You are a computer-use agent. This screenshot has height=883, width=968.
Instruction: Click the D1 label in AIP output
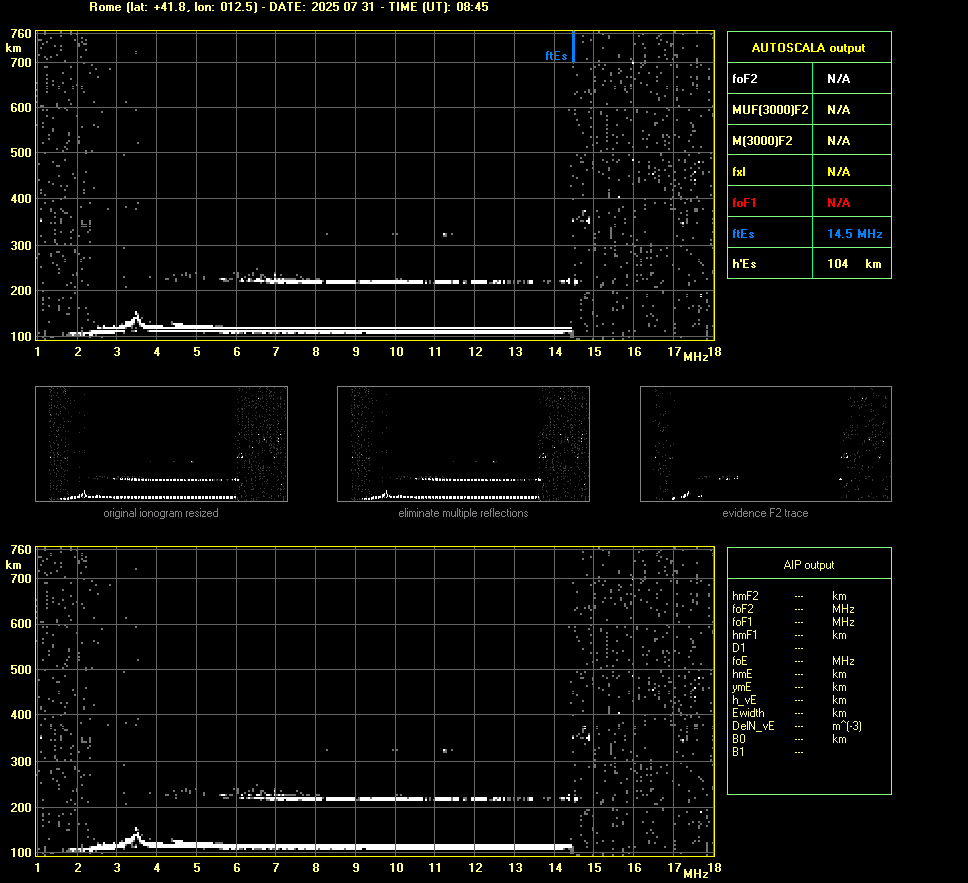738,648
